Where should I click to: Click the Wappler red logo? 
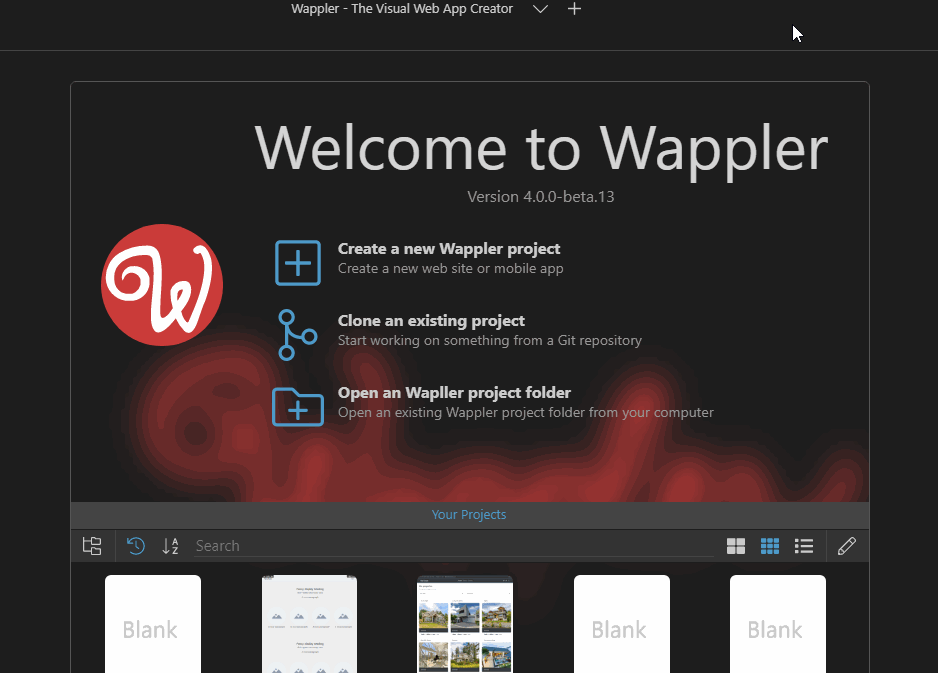point(162,285)
